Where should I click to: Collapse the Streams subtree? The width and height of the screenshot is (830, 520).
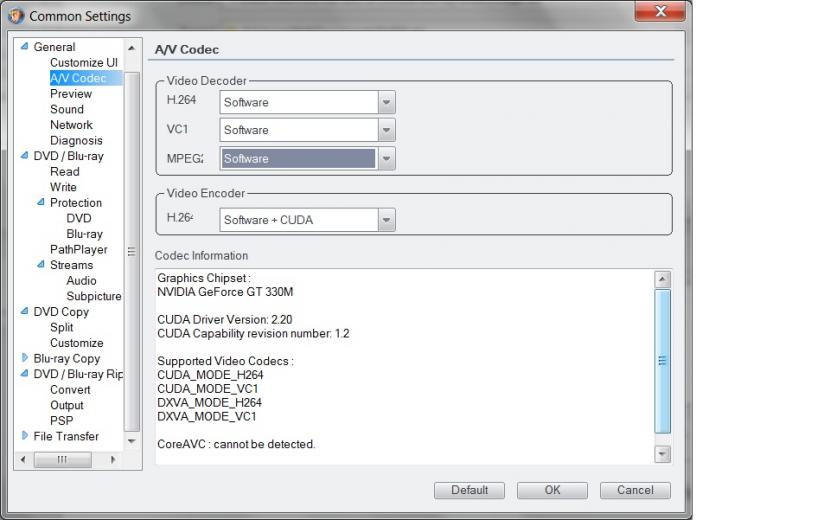(x=41, y=264)
